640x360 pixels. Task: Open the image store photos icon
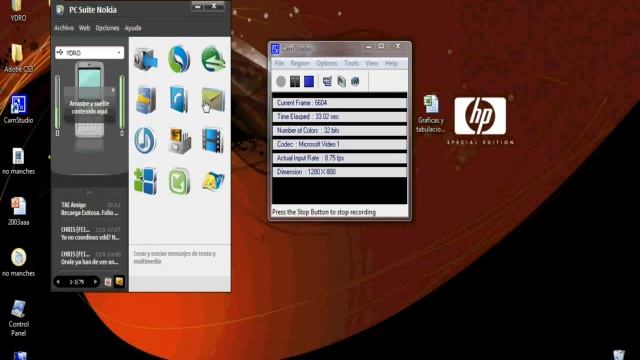pos(179,141)
